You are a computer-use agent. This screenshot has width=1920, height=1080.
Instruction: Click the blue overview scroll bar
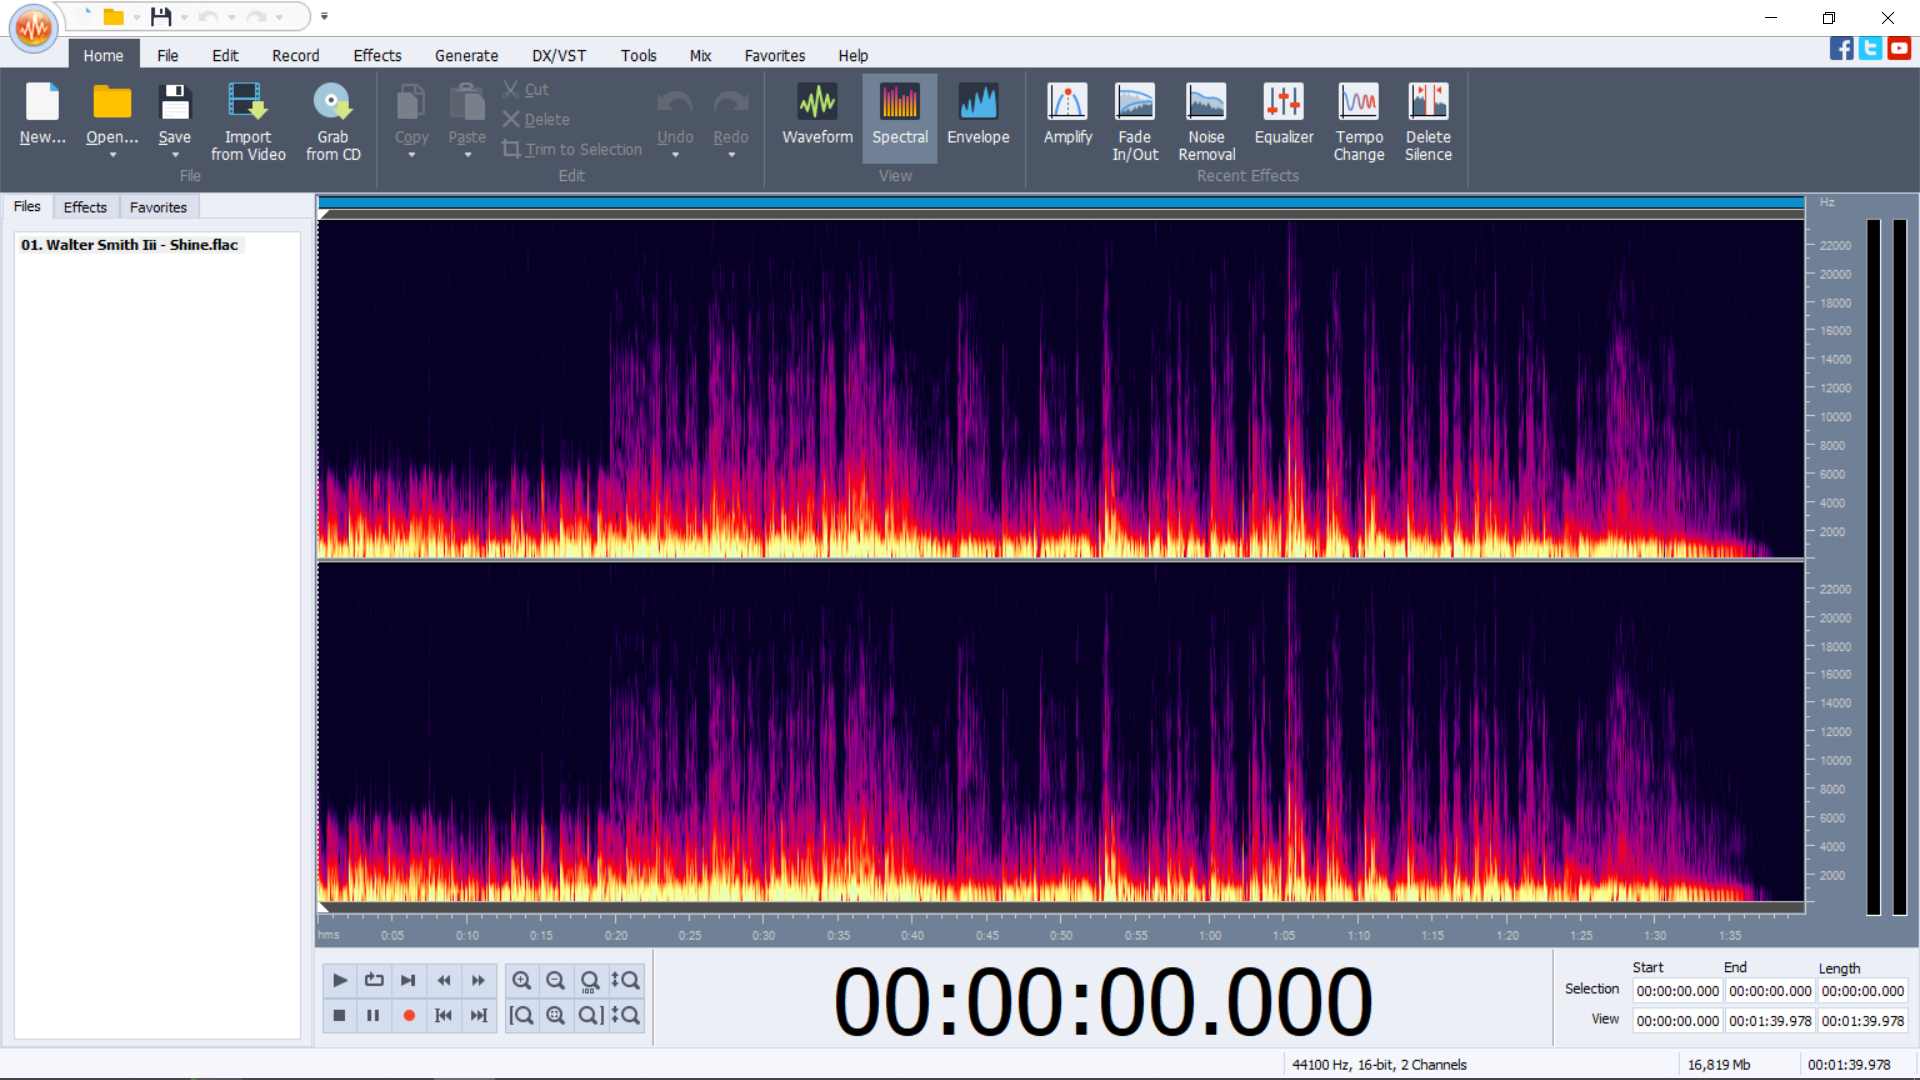pos(1060,202)
